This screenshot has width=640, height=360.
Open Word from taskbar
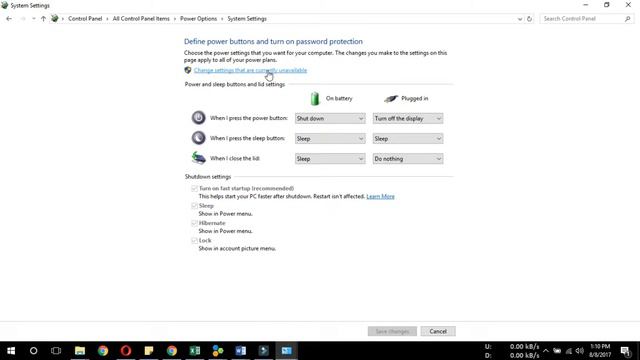tap(240, 351)
